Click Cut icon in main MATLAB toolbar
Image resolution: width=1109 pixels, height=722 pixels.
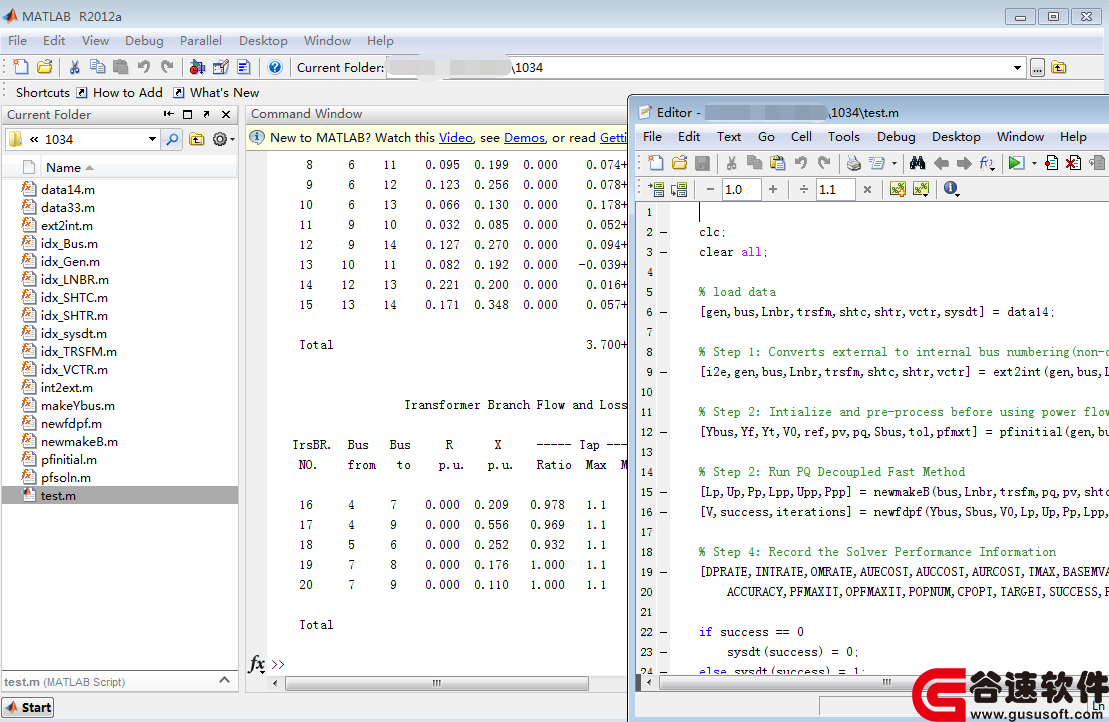pos(74,67)
